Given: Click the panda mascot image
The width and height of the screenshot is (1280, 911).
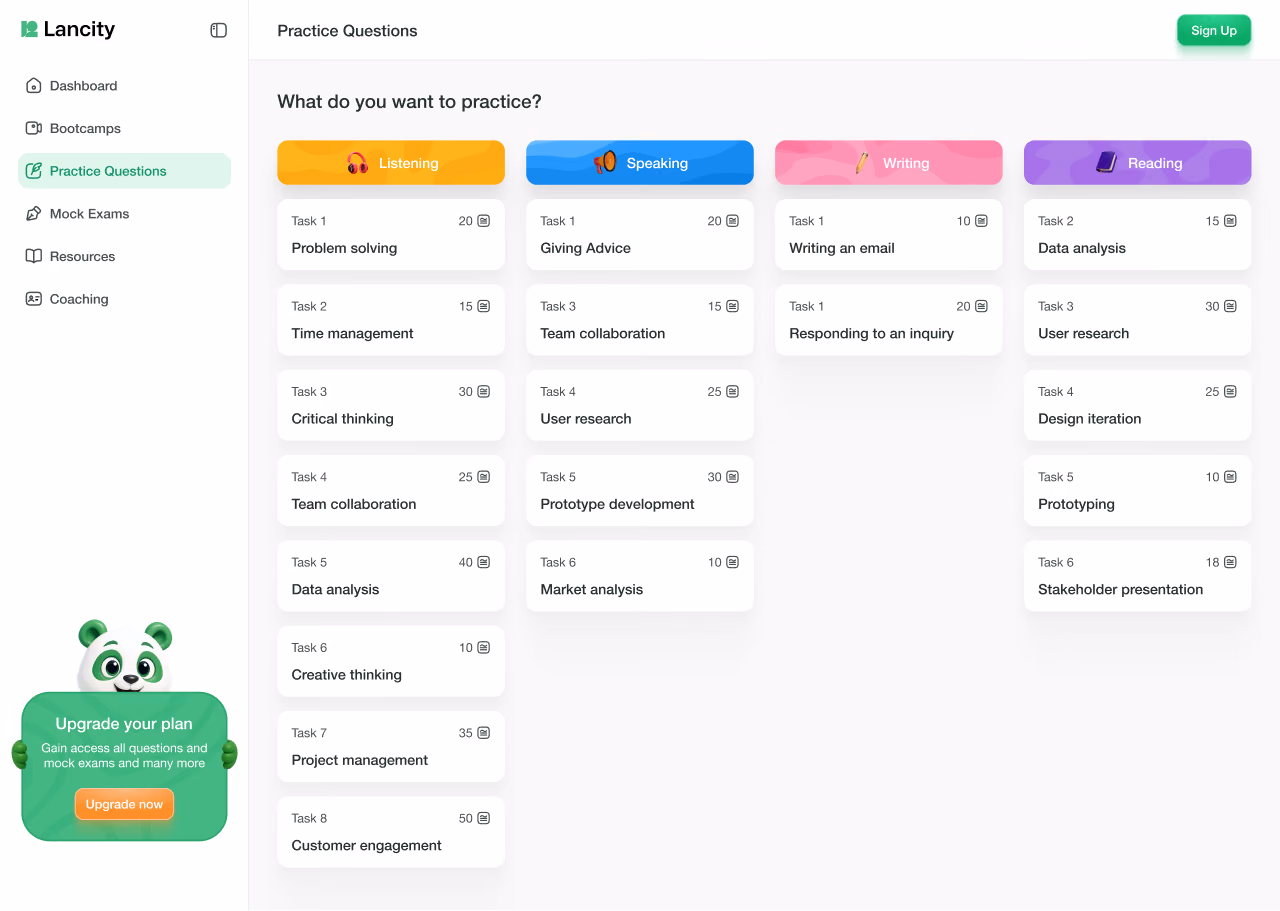Looking at the screenshot, I should (x=125, y=657).
